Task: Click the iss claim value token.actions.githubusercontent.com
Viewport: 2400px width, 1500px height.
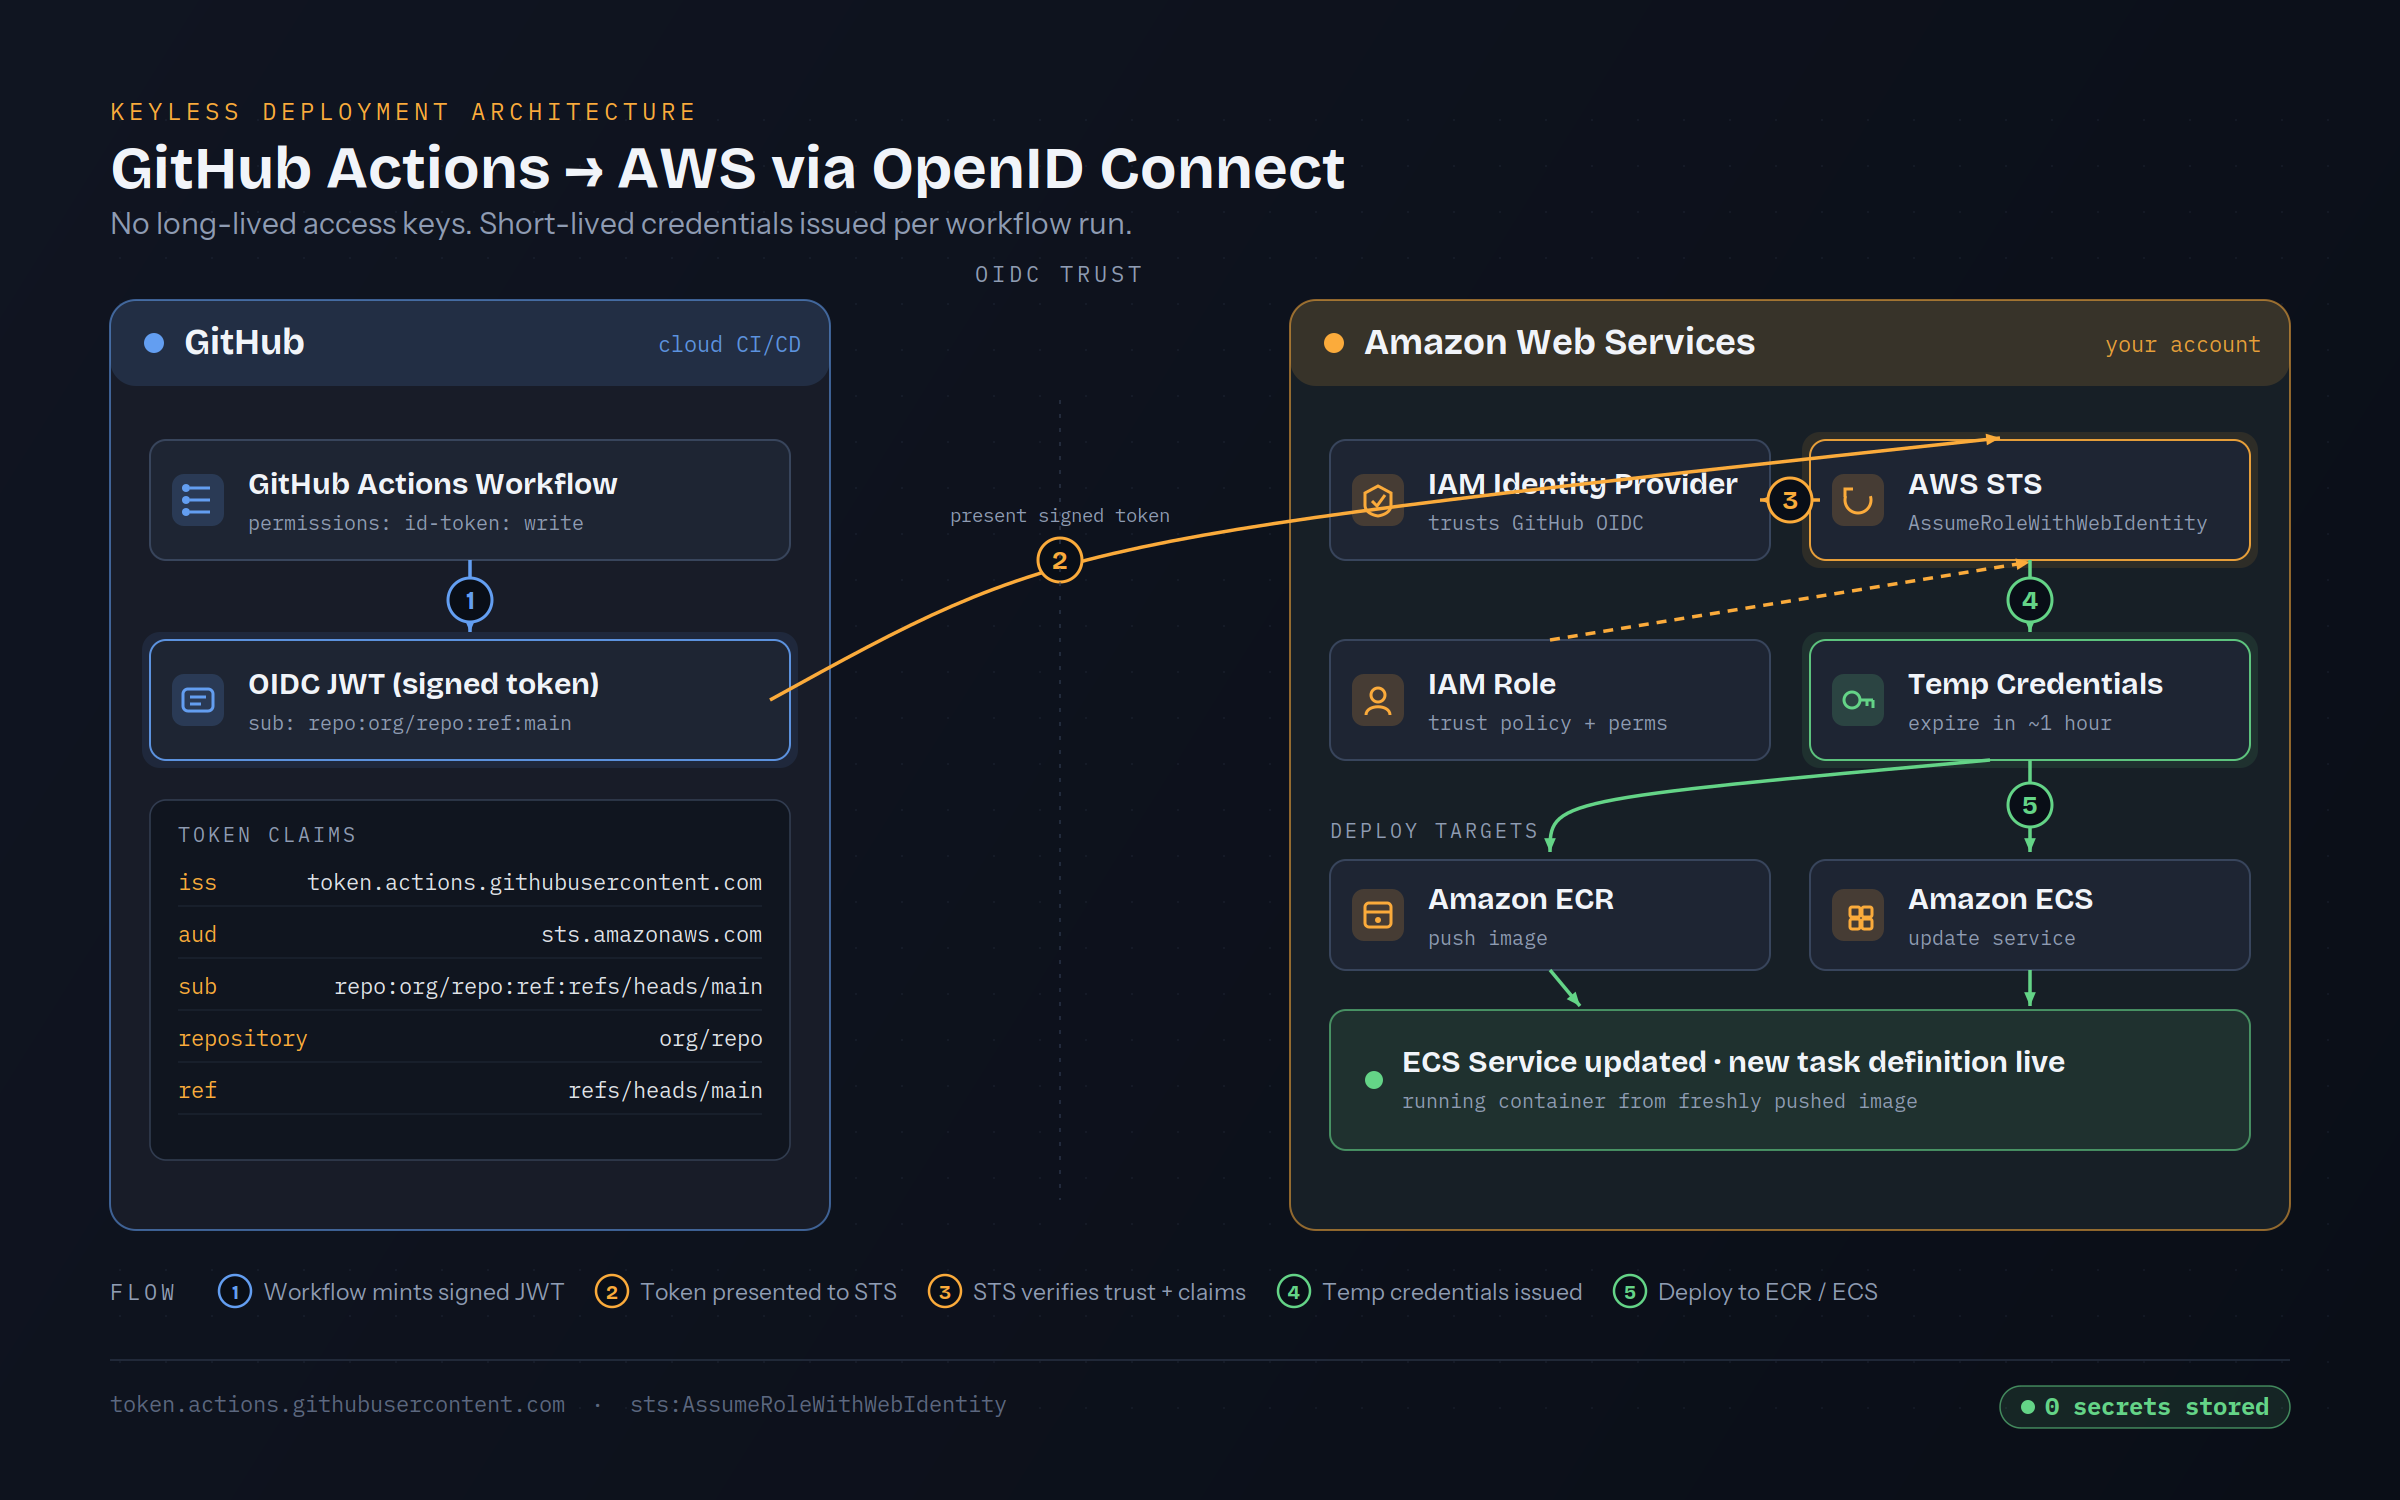Action: (x=534, y=882)
